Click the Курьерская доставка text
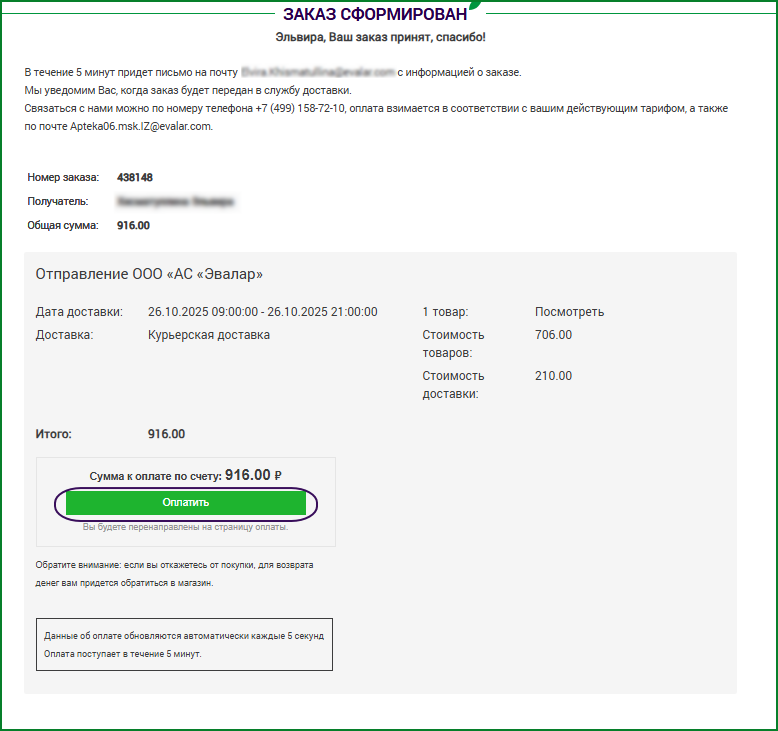Image resolution: width=778 pixels, height=731 pixels. 208,335
